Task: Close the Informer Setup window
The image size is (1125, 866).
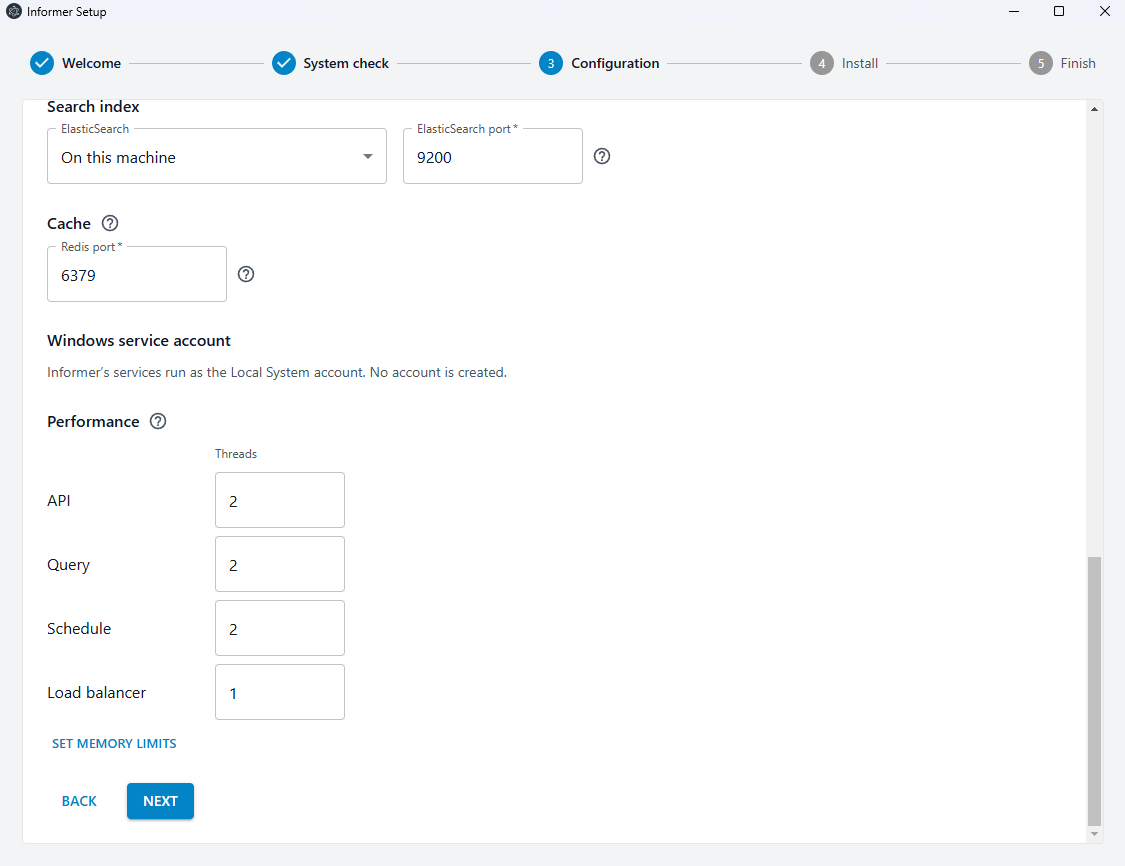Action: (x=1105, y=11)
